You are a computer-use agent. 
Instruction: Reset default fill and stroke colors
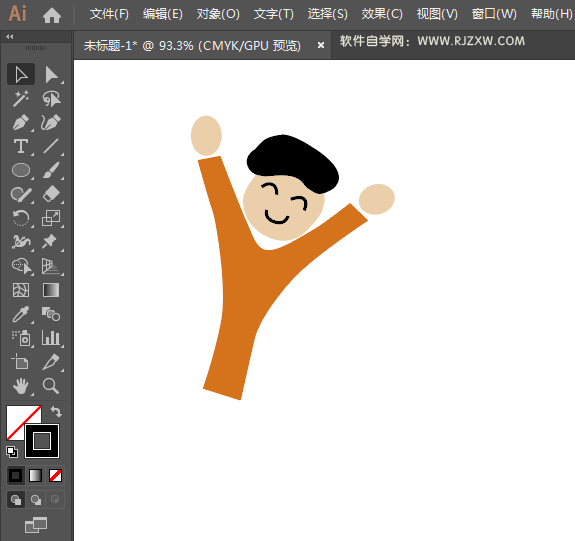point(12,452)
